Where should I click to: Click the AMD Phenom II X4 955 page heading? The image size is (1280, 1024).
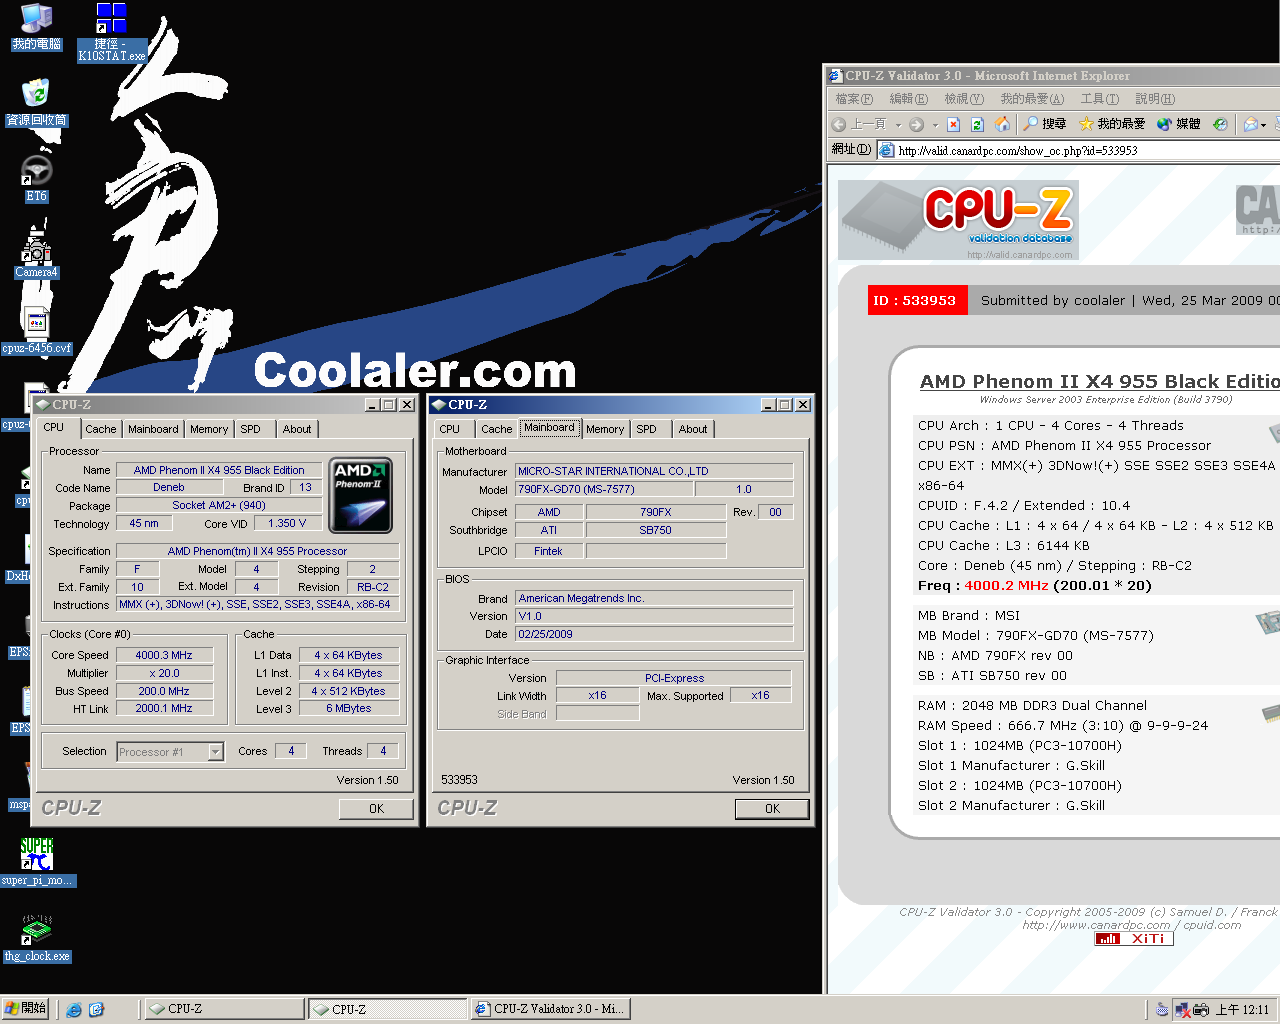(x=1100, y=381)
